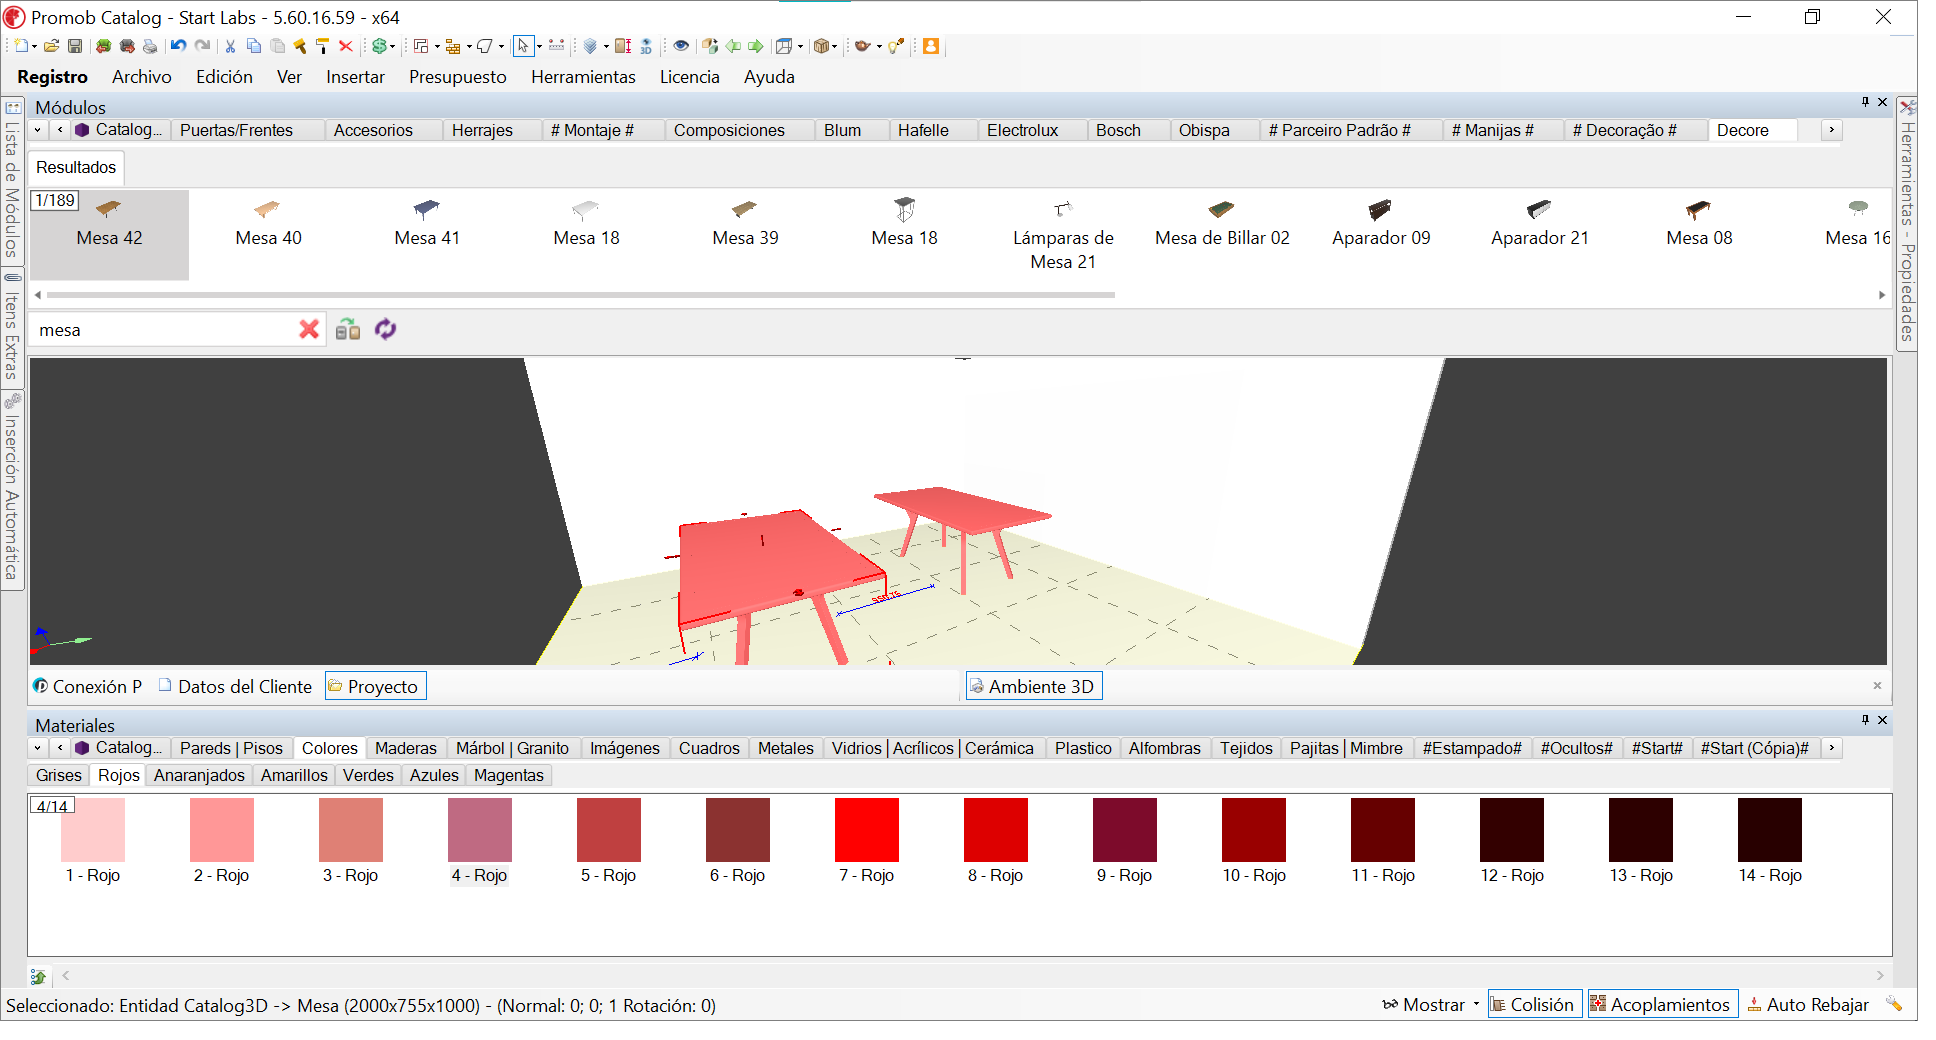Select the arrow pointer tool
This screenshot has width=1936, height=1040.
click(x=523, y=46)
